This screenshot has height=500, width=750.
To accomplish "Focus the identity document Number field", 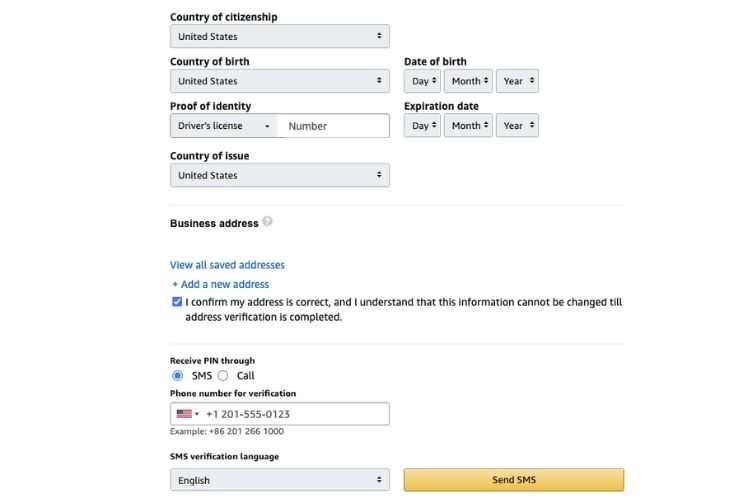I will tap(335, 126).
